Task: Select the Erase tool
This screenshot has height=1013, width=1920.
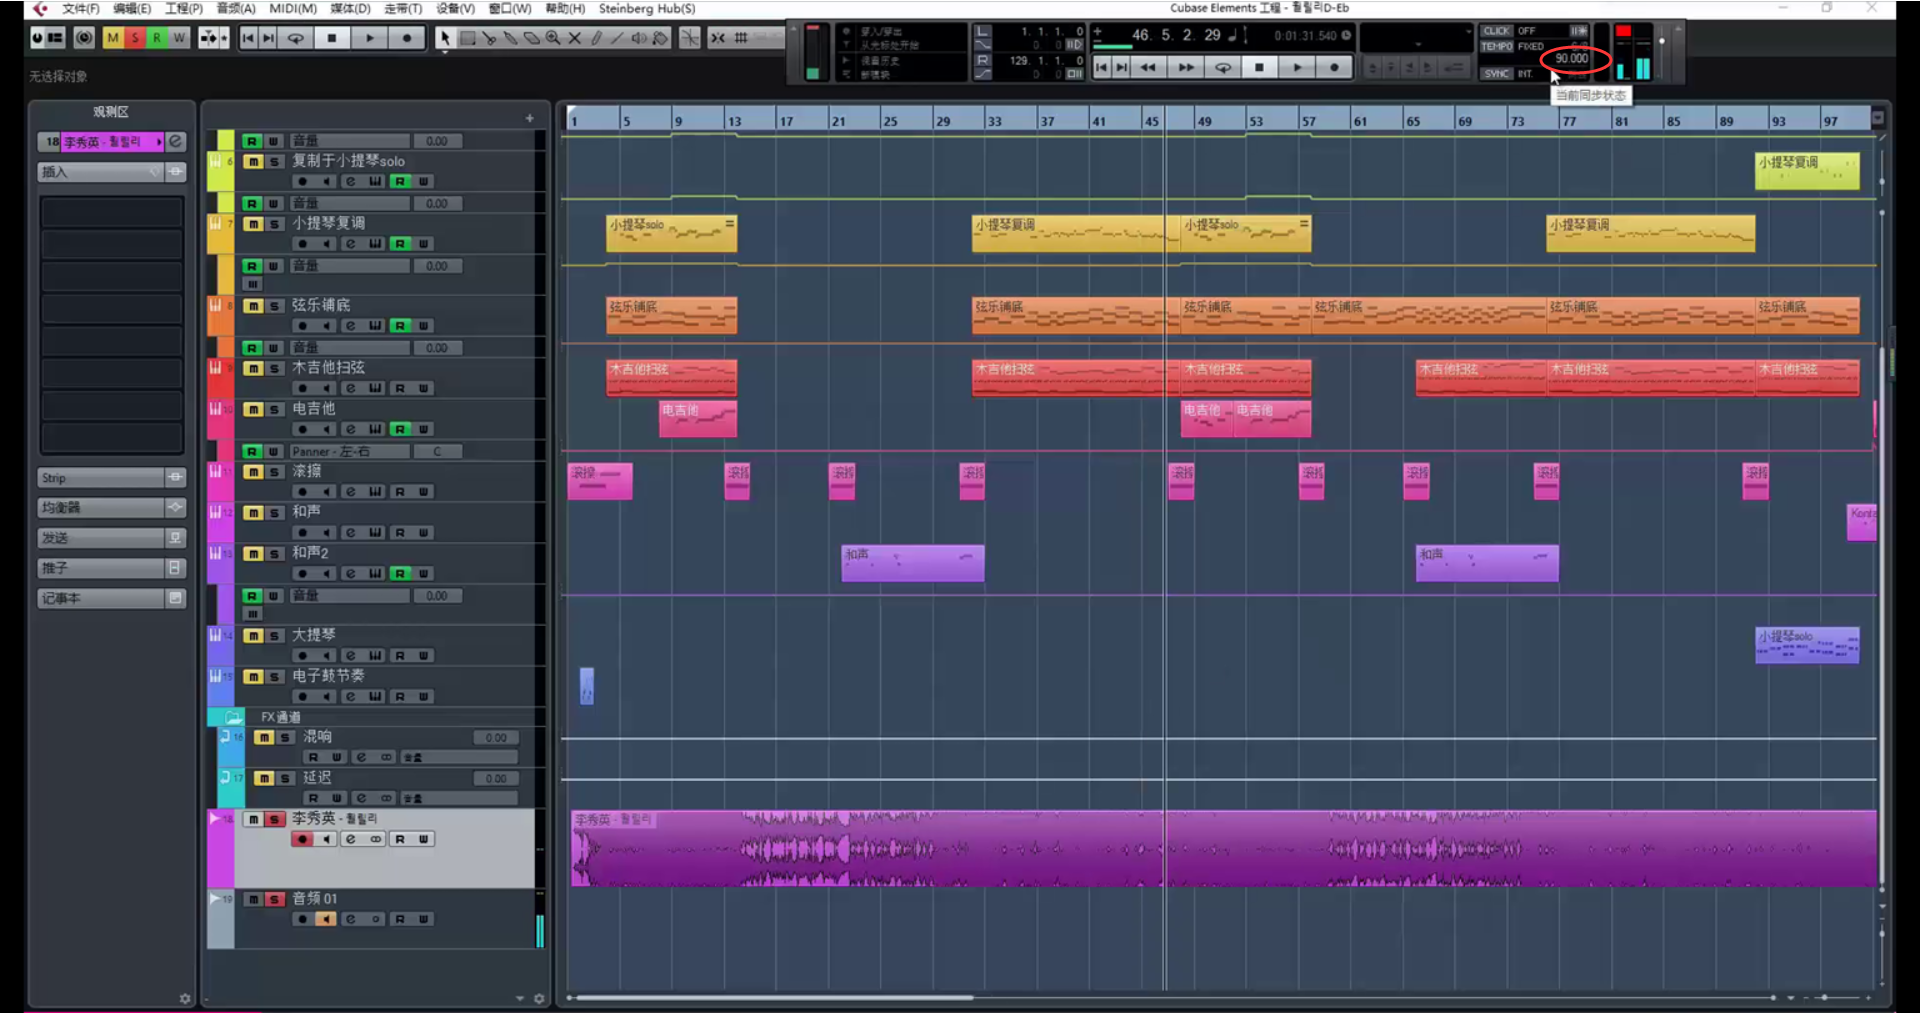Action: point(532,38)
